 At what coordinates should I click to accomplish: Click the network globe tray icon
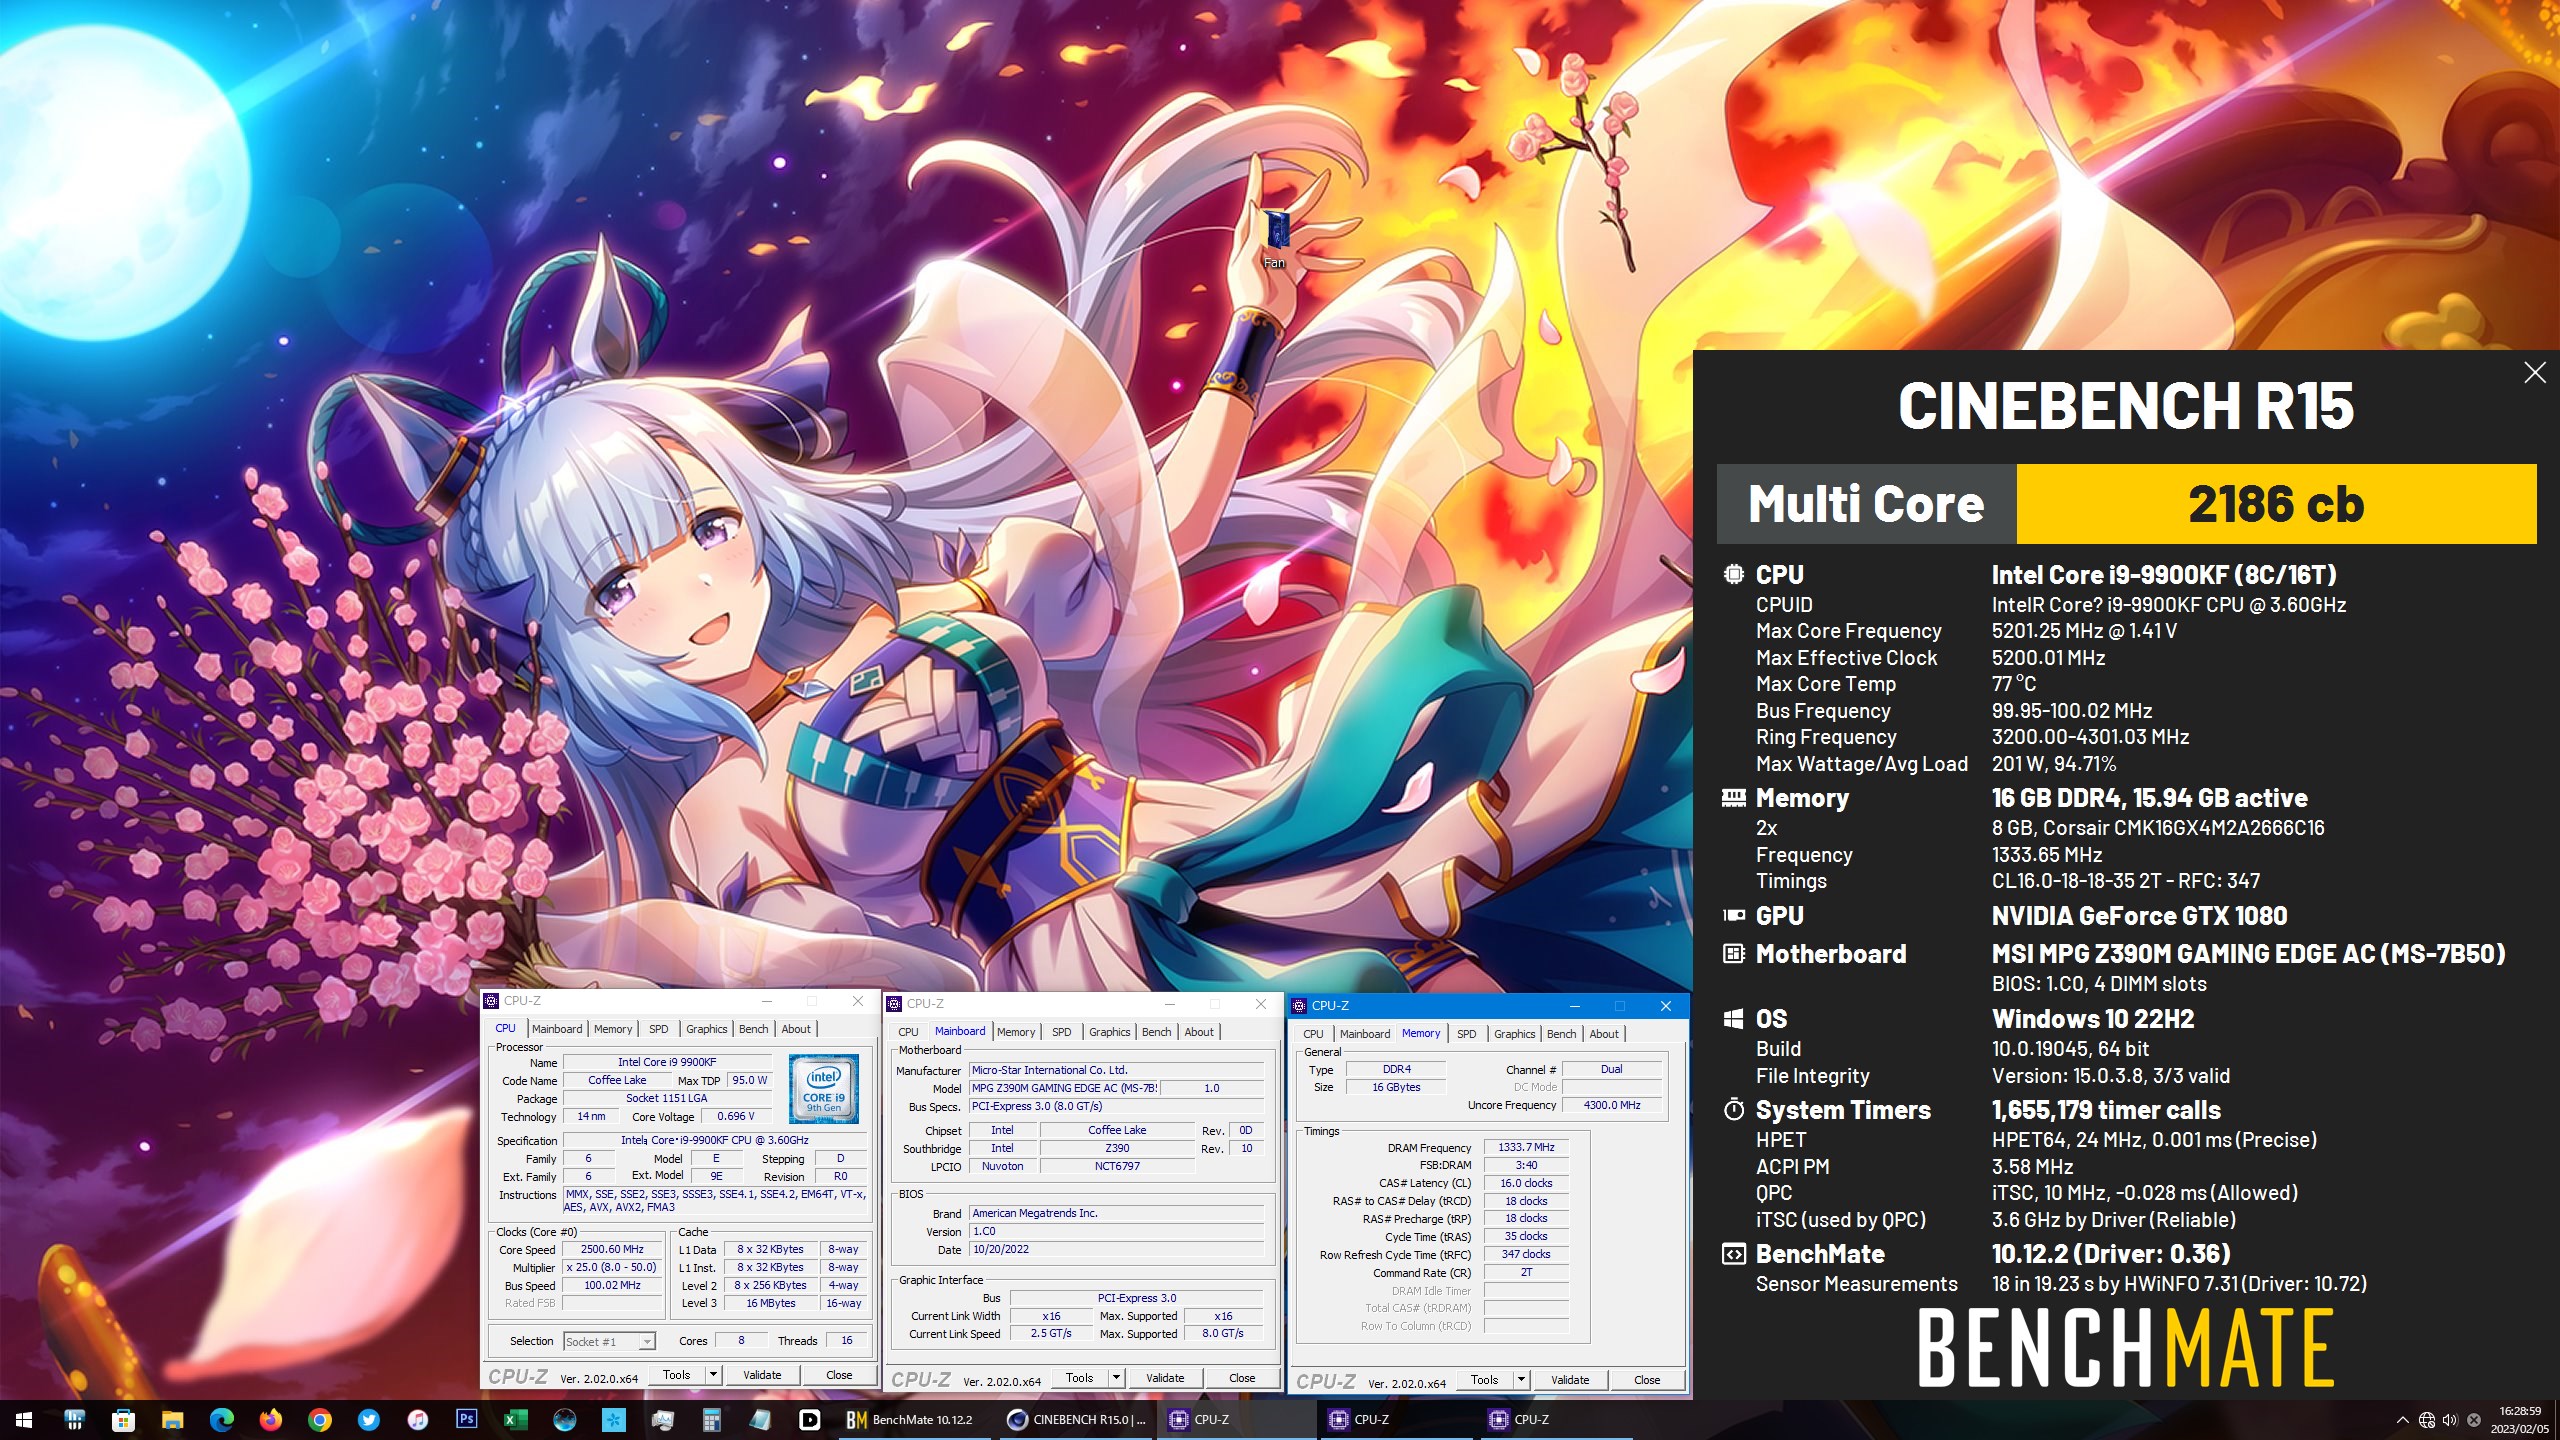click(2427, 1420)
